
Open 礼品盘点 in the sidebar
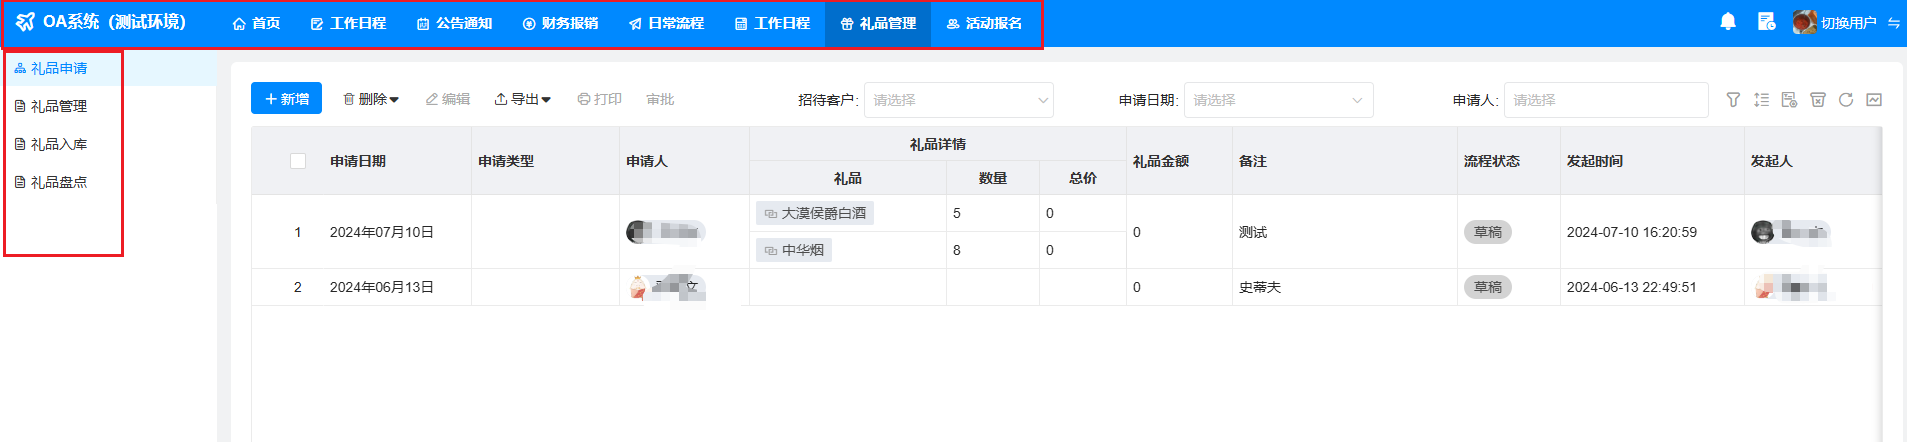[x=59, y=182]
